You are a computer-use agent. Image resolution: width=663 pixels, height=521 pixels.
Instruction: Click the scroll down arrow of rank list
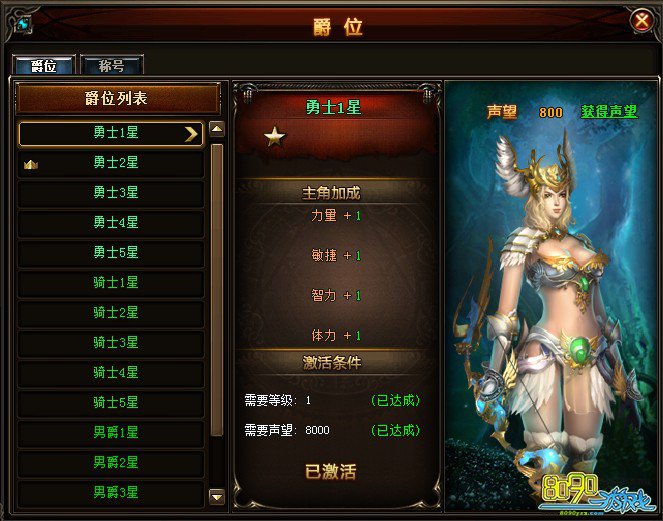(217, 496)
